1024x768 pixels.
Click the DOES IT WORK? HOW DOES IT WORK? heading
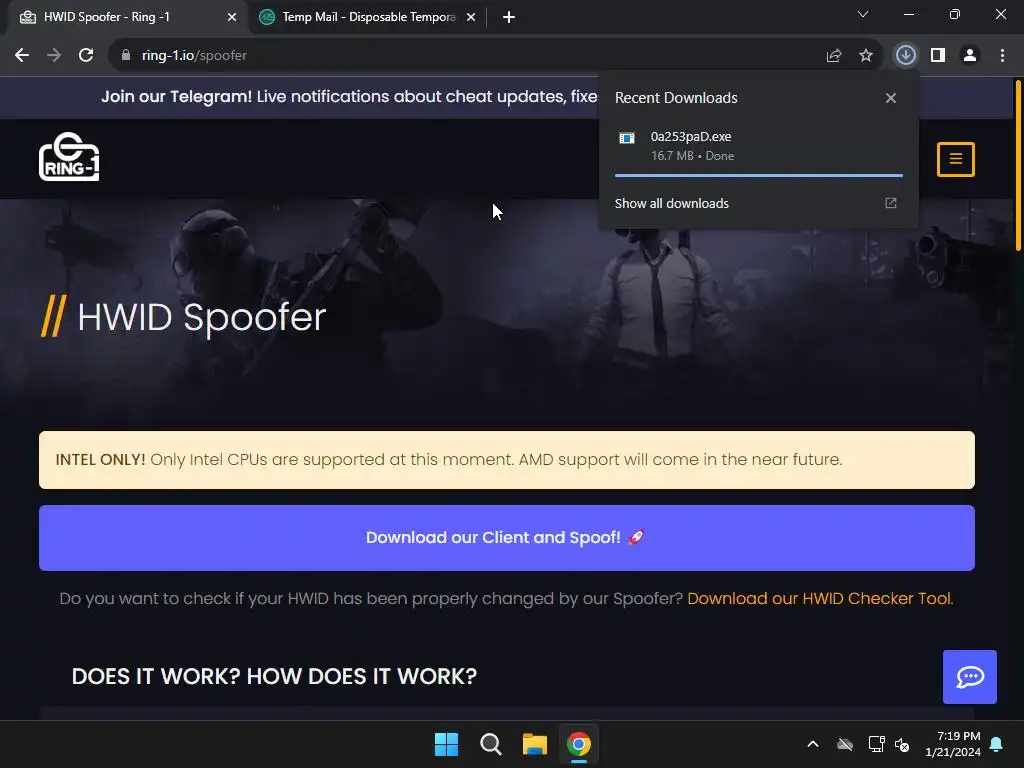274,677
